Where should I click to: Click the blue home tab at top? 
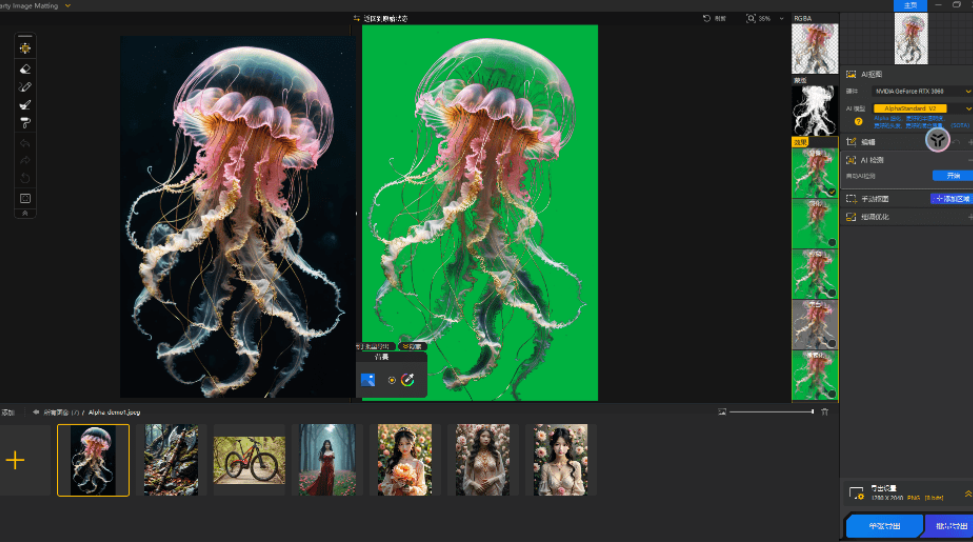pos(910,6)
